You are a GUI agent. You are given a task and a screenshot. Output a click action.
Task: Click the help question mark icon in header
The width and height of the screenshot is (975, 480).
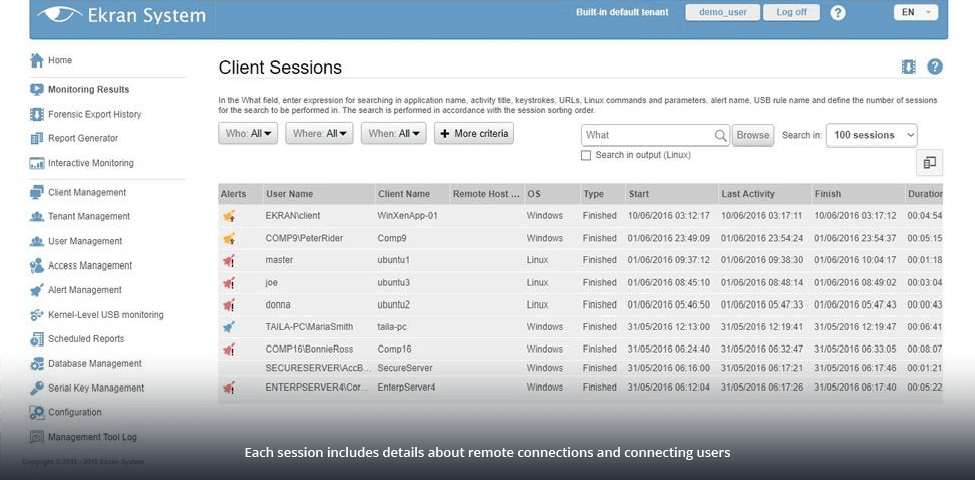(838, 13)
